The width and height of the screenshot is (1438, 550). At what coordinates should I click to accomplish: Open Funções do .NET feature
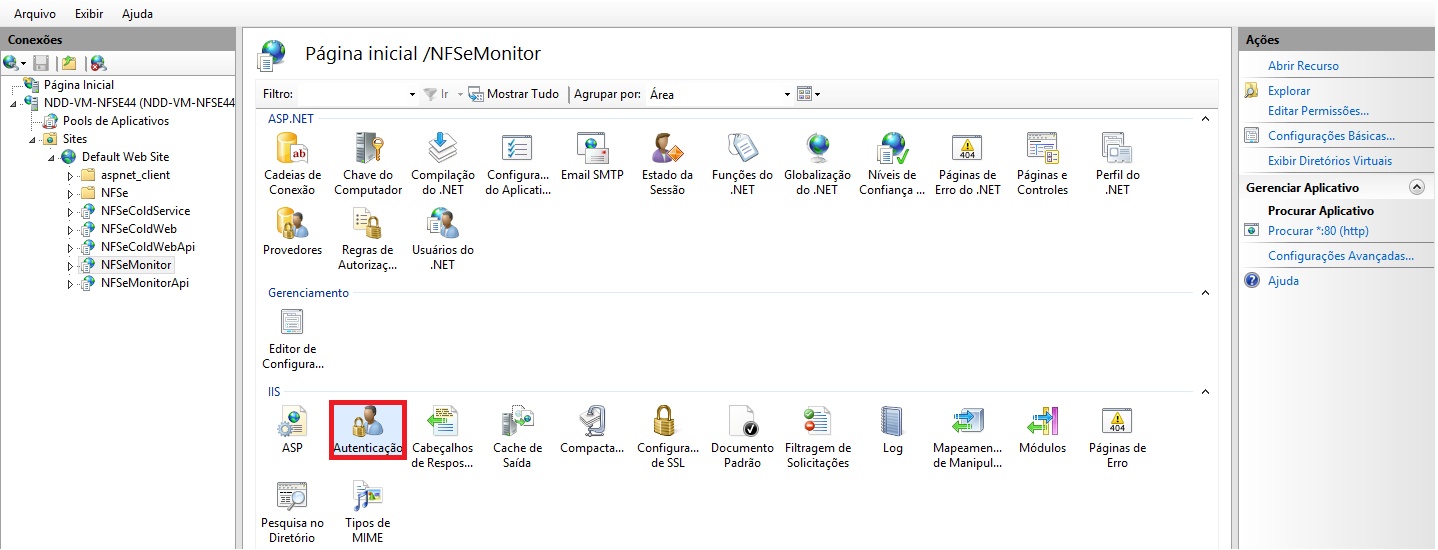[x=742, y=164]
